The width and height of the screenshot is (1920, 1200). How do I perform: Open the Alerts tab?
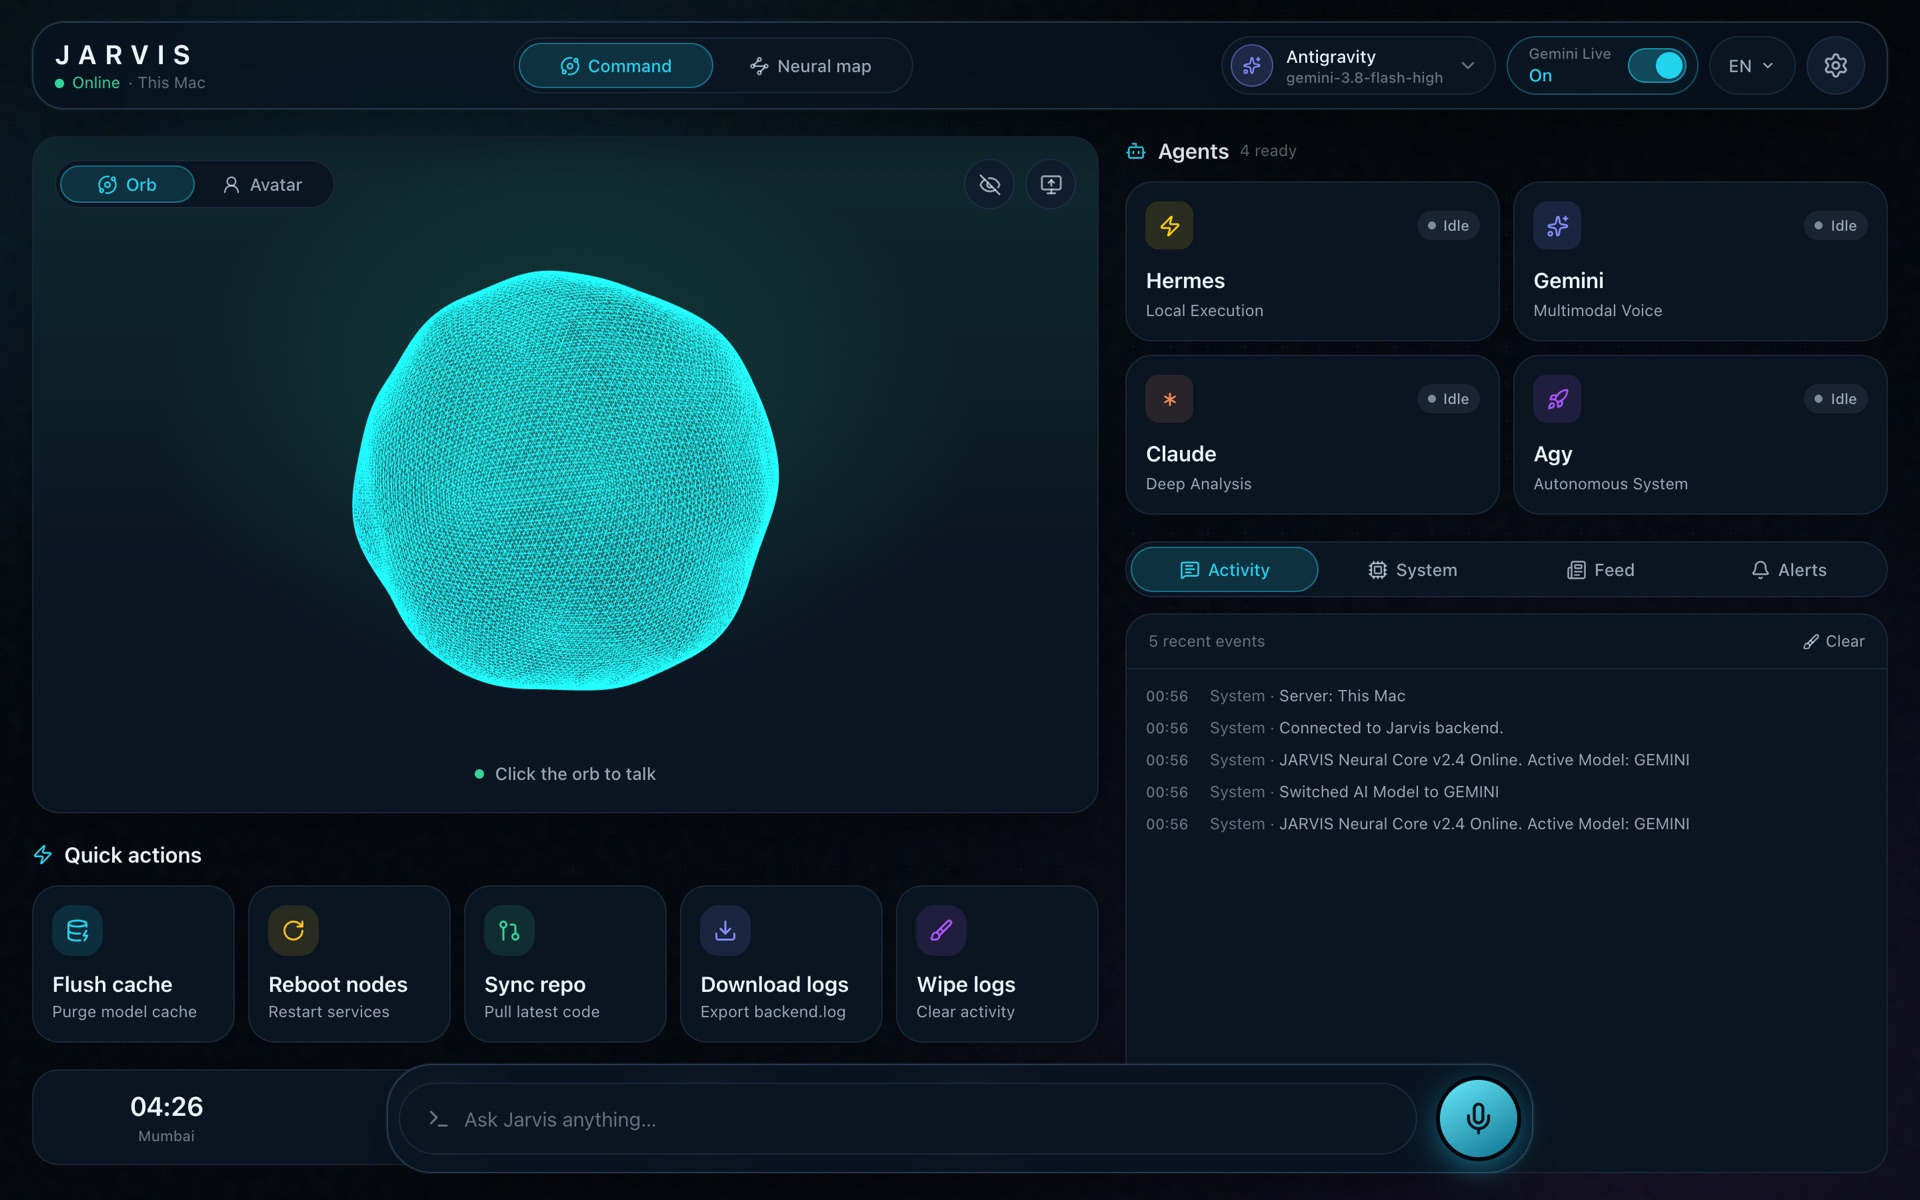(x=1788, y=570)
